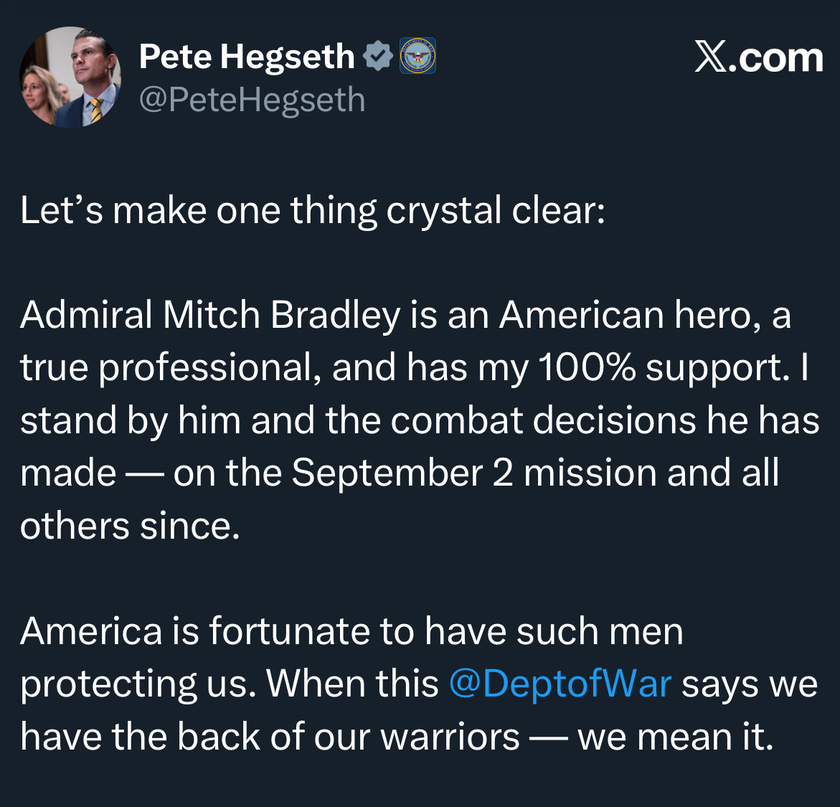Screen dimensions: 840x807
Task: Follow the @DeptofWar mention link
Action: coord(559,684)
